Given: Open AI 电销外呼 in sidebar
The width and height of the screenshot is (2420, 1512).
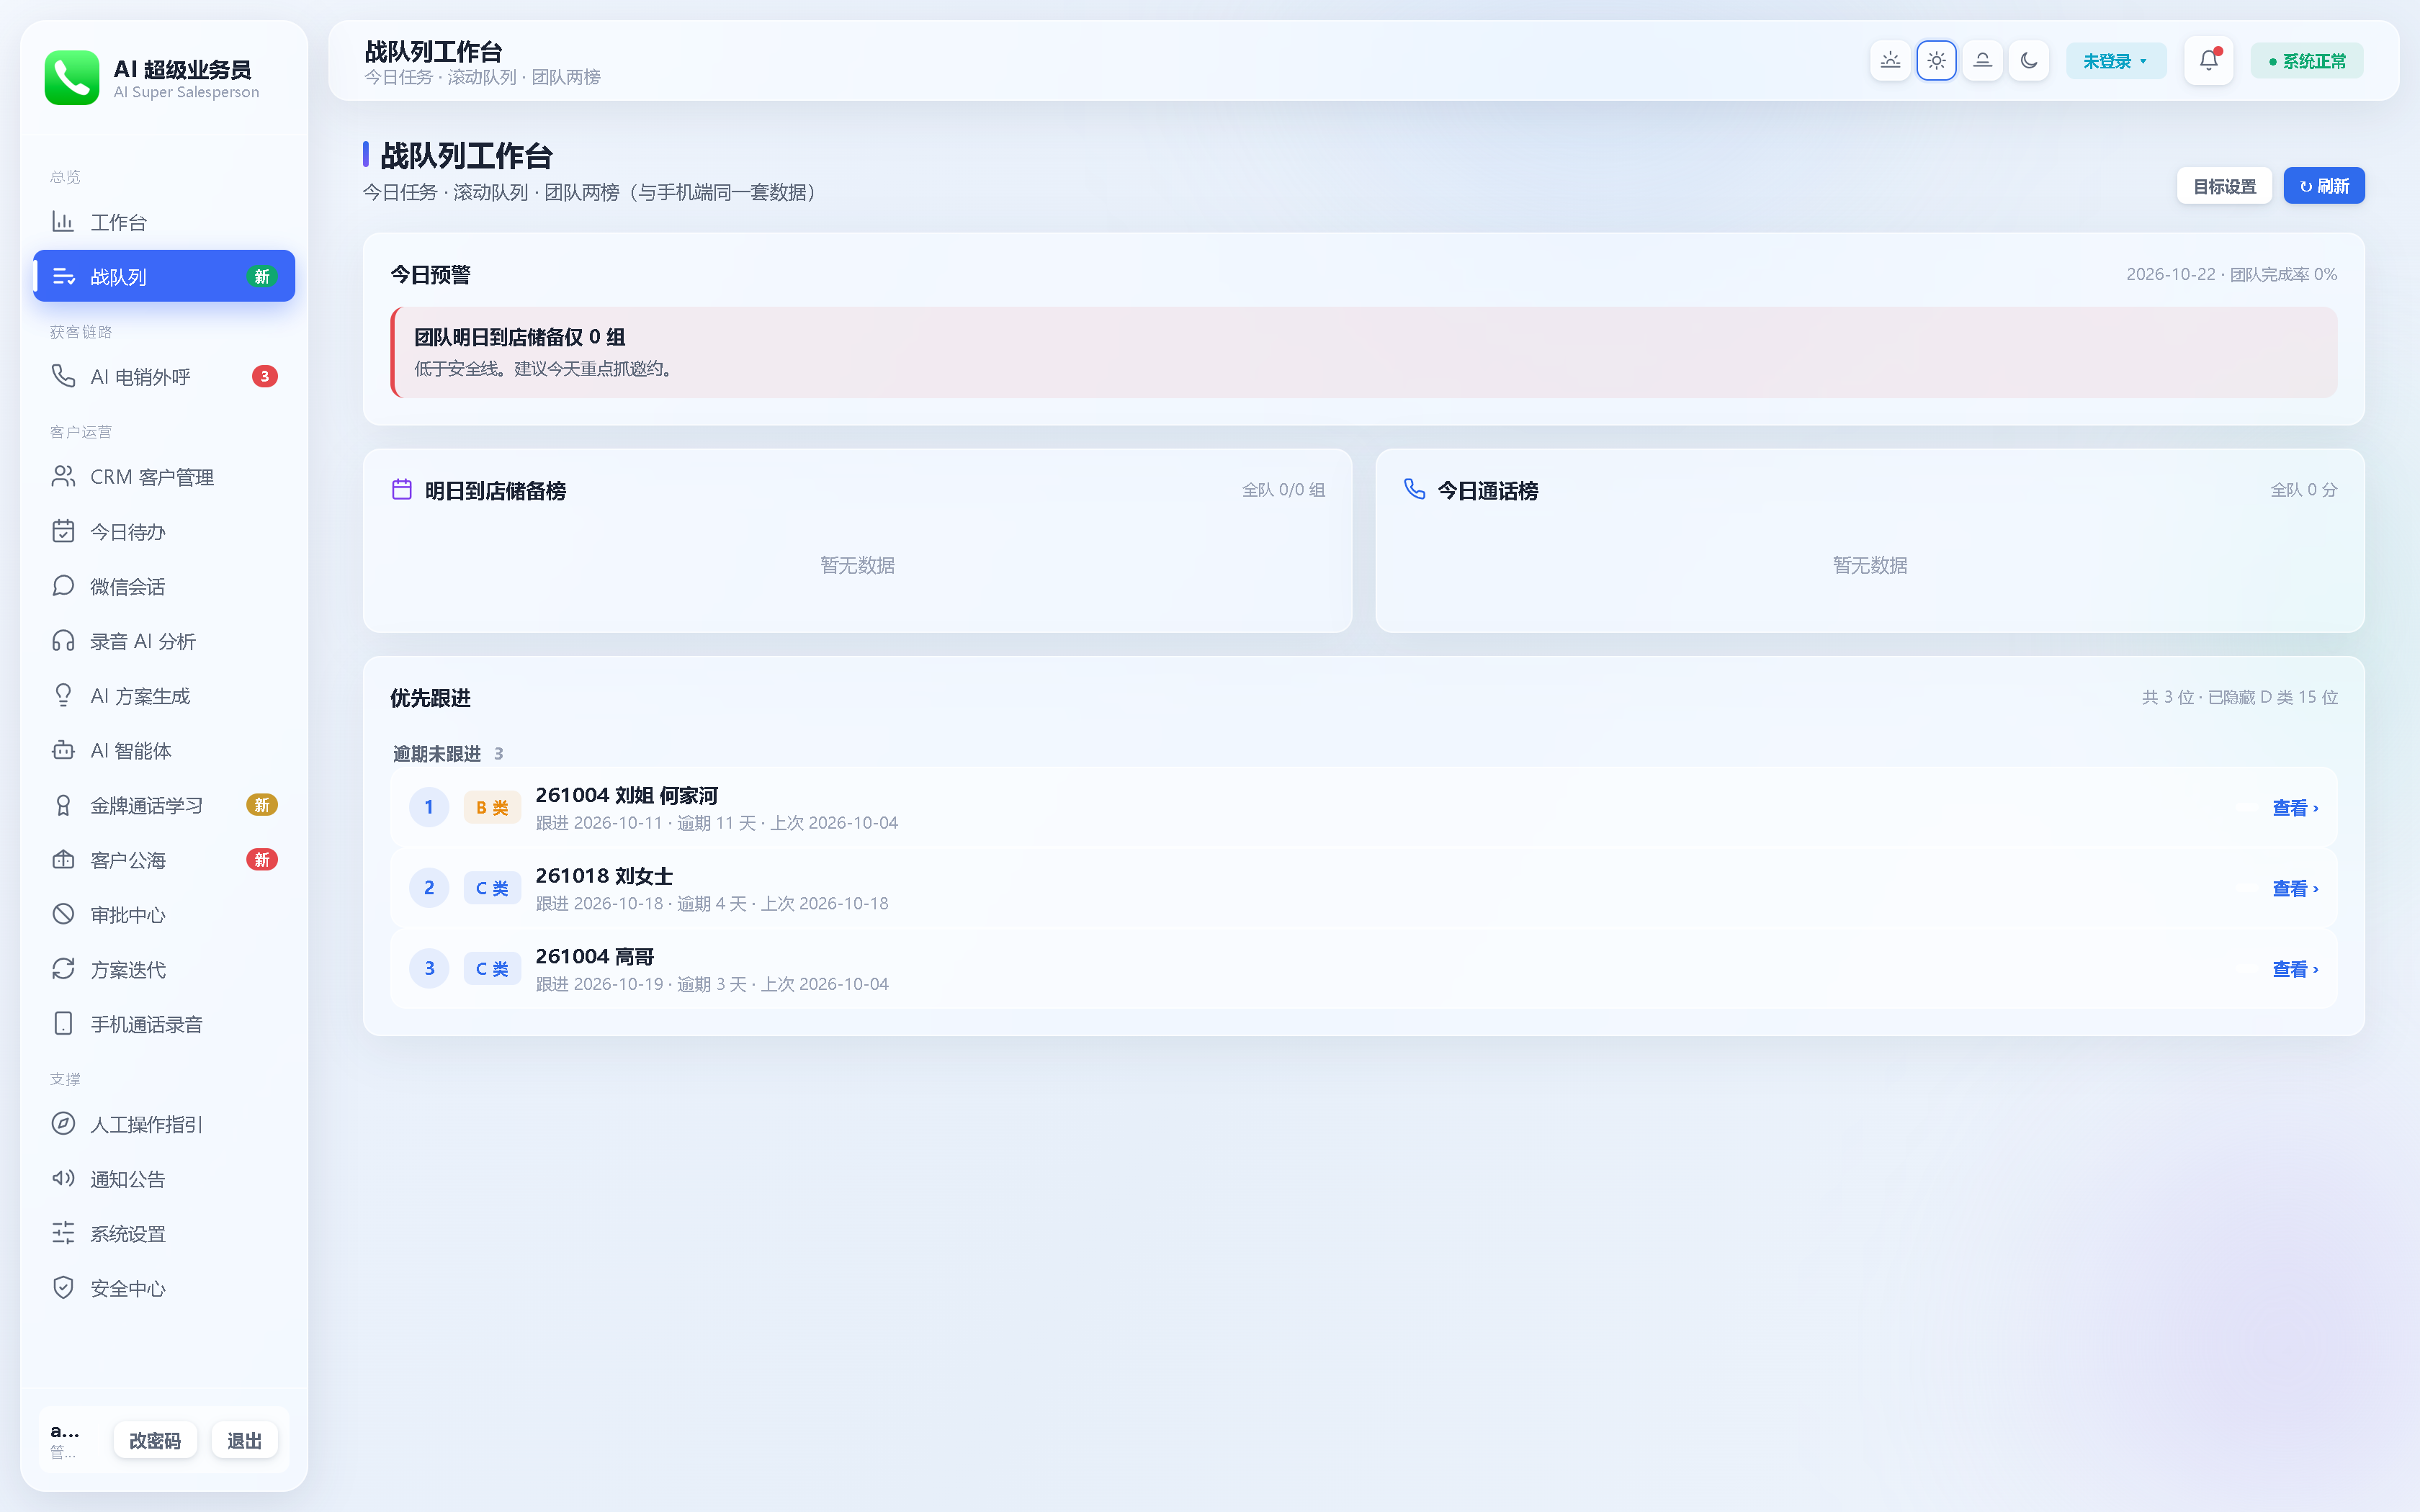Looking at the screenshot, I should (x=164, y=377).
